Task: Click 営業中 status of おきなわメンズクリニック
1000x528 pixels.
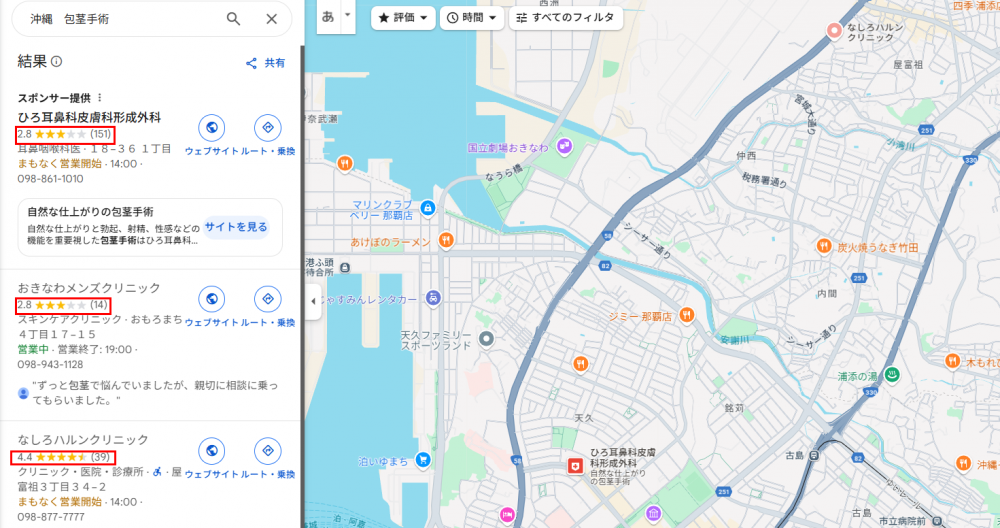Action: pyautogui.click(x=33, y=349)
